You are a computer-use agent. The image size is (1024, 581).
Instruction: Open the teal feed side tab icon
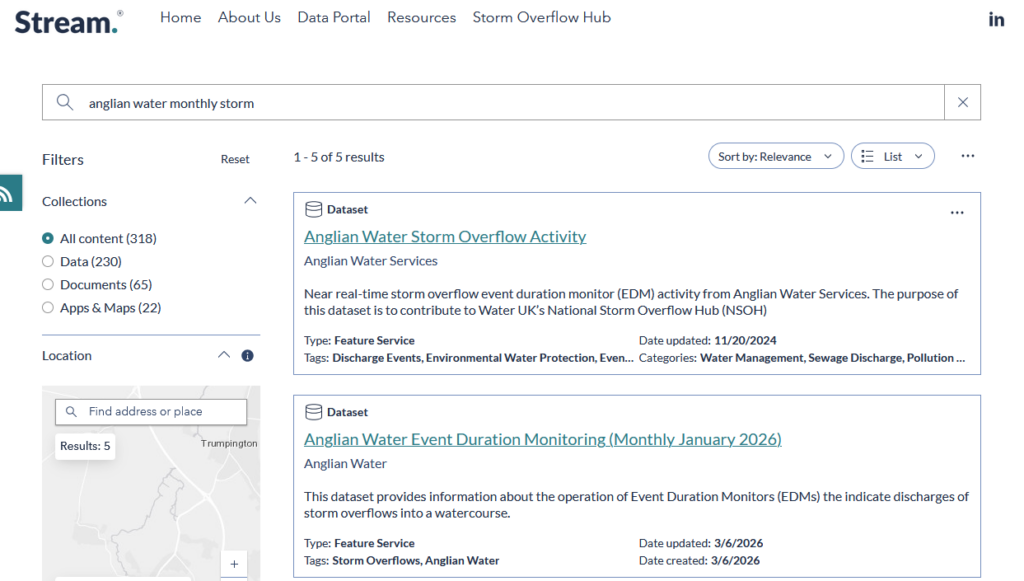click(x=9, y=193)
